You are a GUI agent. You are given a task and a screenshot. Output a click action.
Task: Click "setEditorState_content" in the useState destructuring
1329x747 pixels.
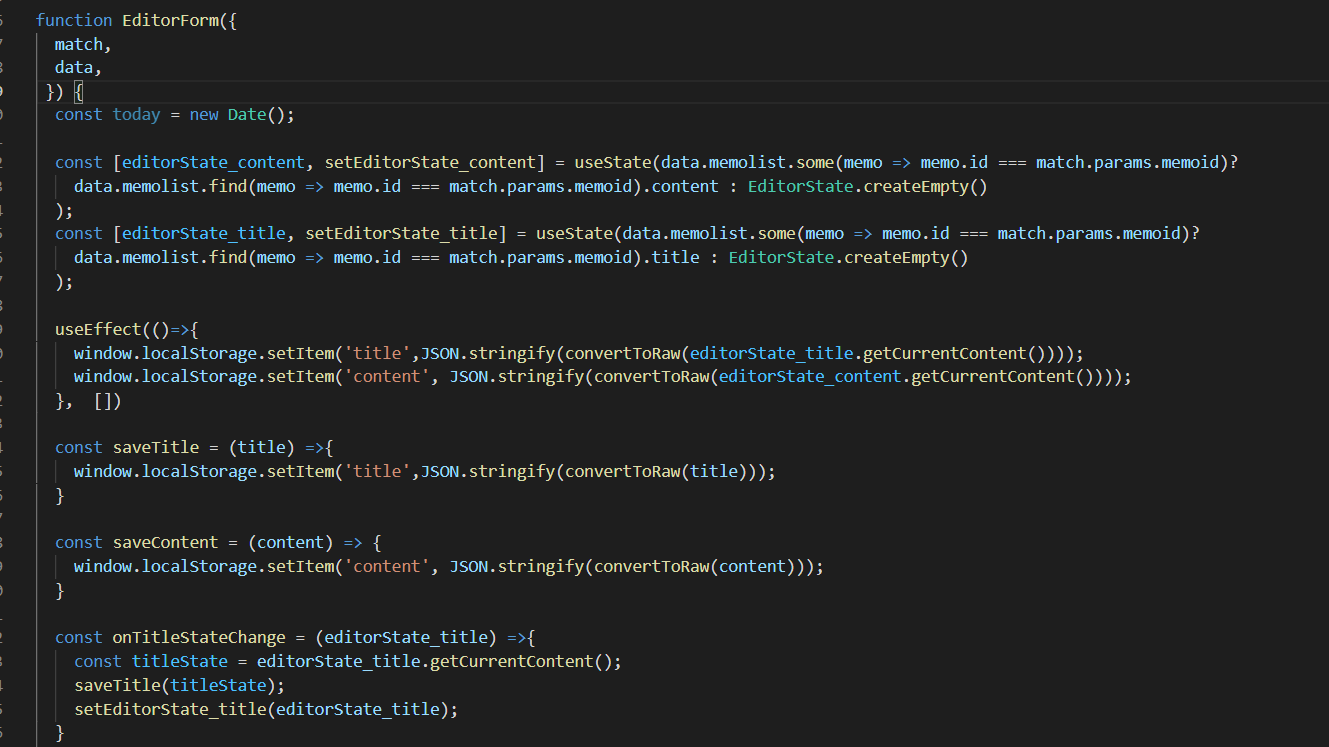pyautogui.click(x=430, y=162)
